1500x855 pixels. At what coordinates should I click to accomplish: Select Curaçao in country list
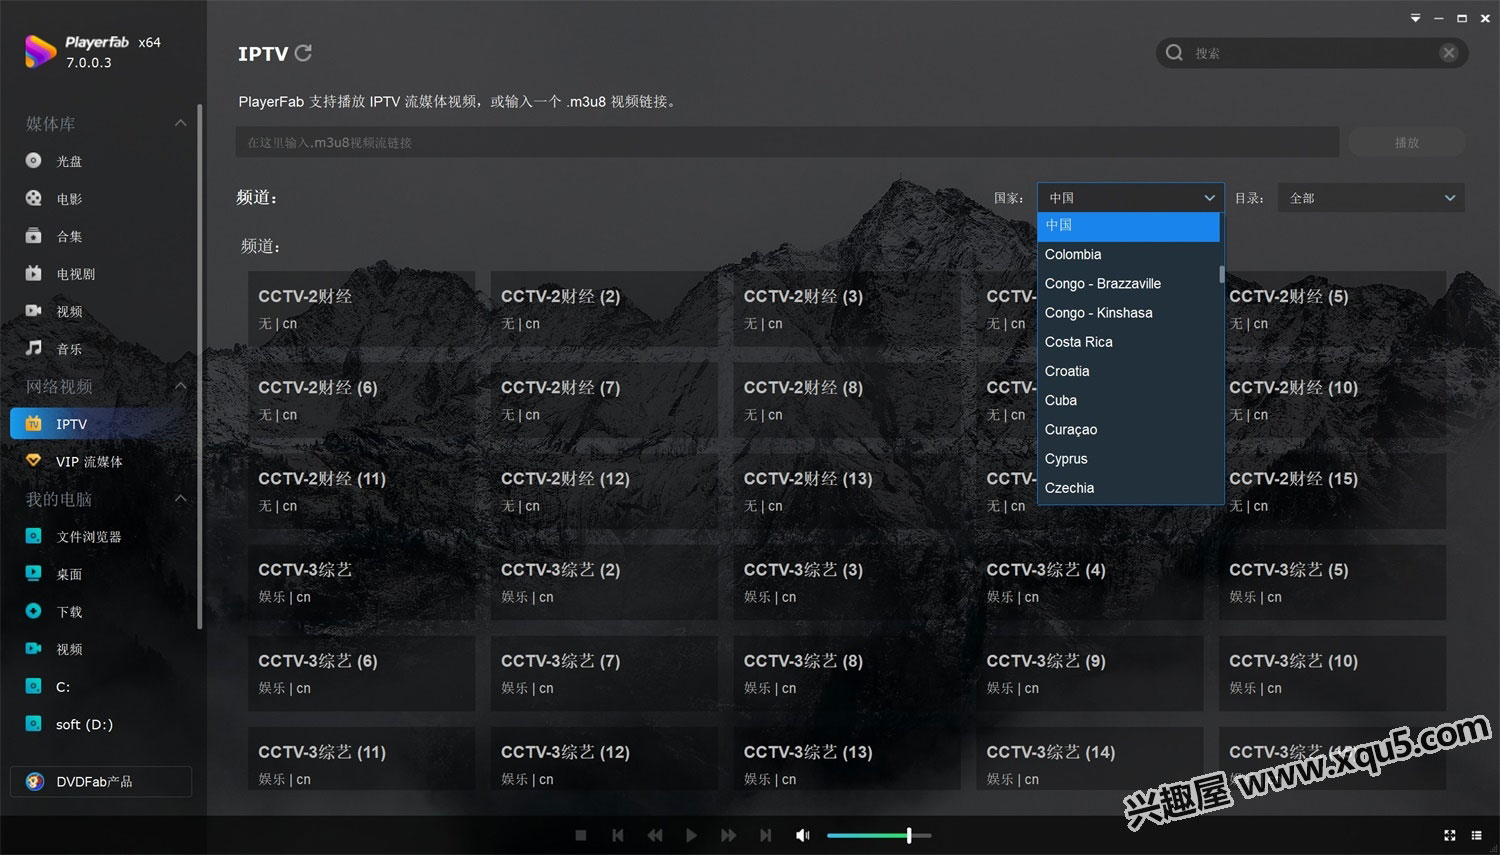[x=1128, y=430]
